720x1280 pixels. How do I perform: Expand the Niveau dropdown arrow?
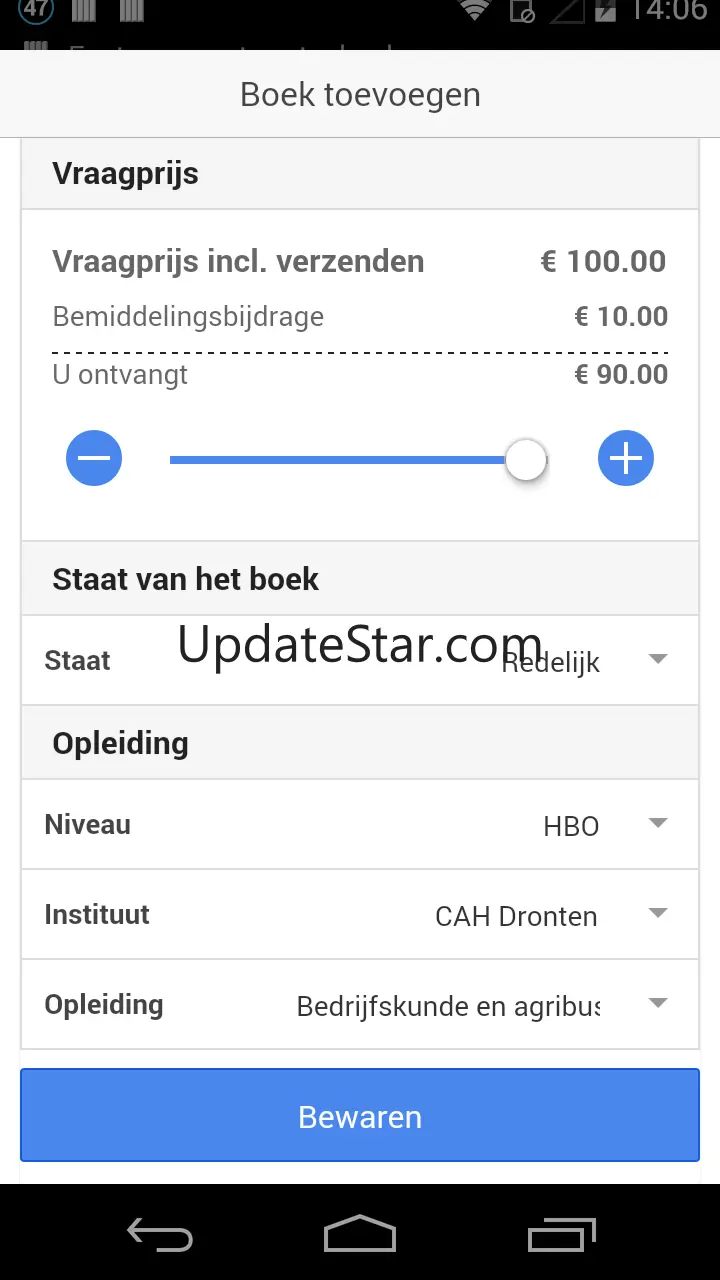pyautogui.click(x=657, y=823)
